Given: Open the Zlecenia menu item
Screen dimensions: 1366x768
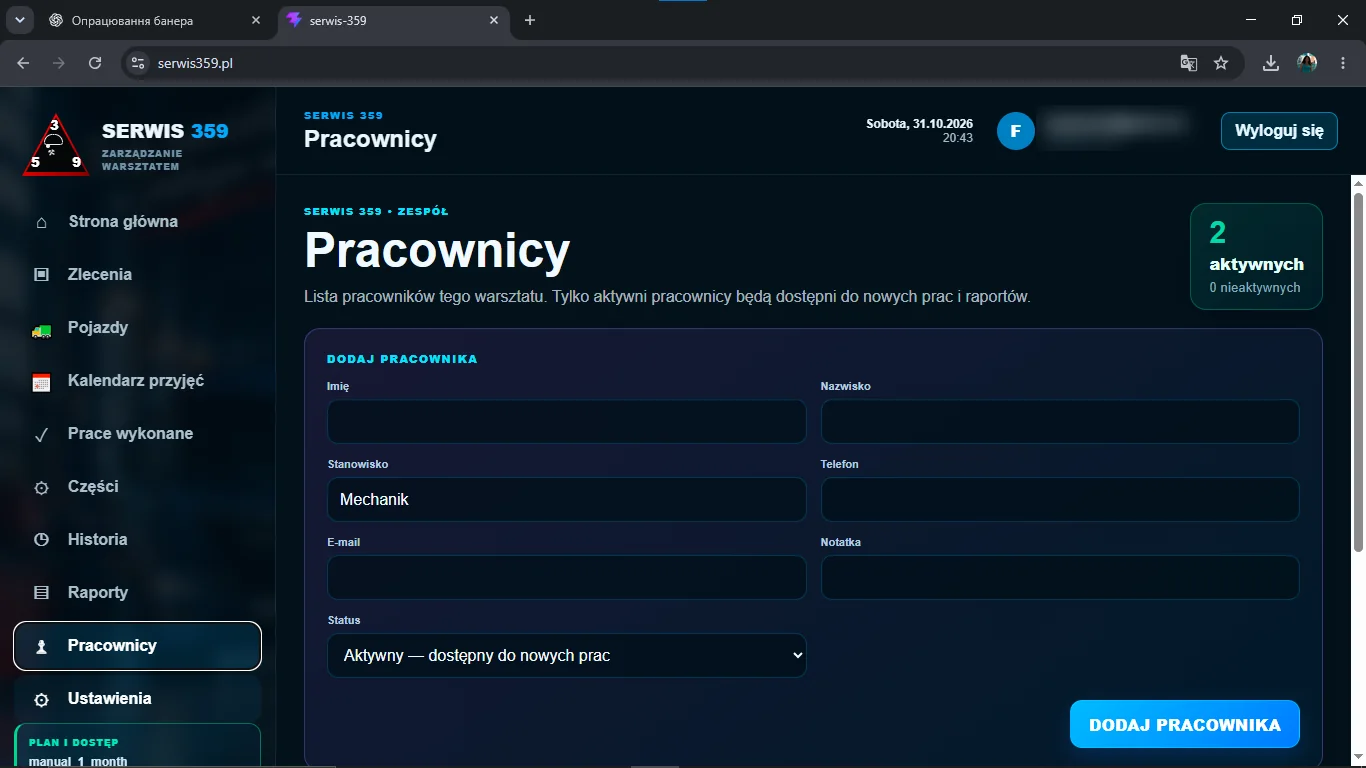Looking at the screenshot, I should 137,275.
